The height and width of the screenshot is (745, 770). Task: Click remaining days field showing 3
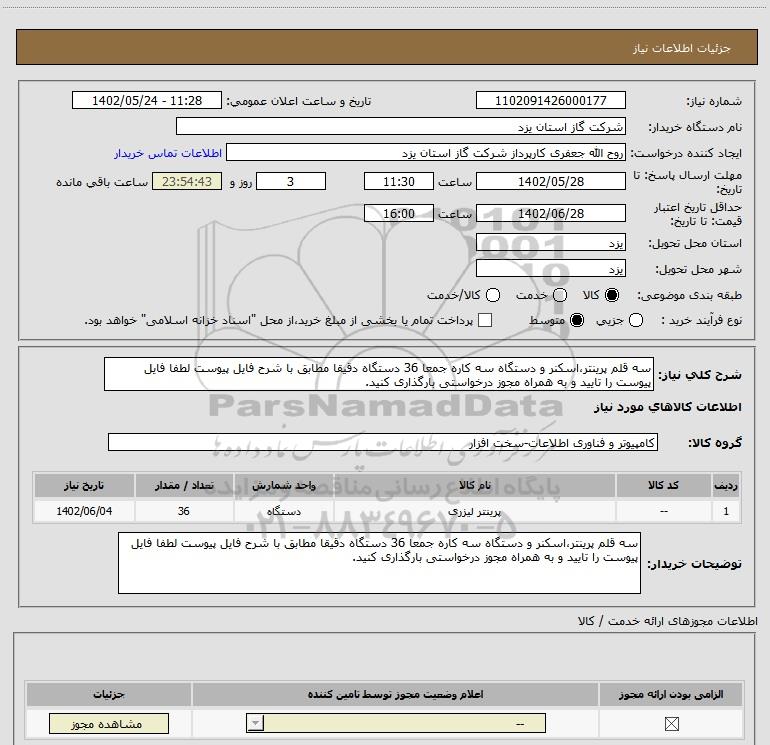pyautogui.click(x=291, y=181)
